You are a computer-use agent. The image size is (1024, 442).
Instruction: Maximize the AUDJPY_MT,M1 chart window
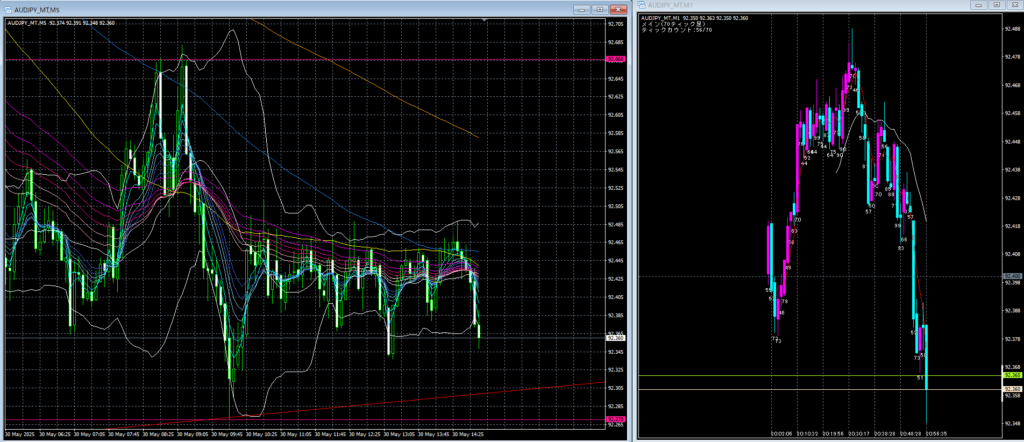click(996, 5)
